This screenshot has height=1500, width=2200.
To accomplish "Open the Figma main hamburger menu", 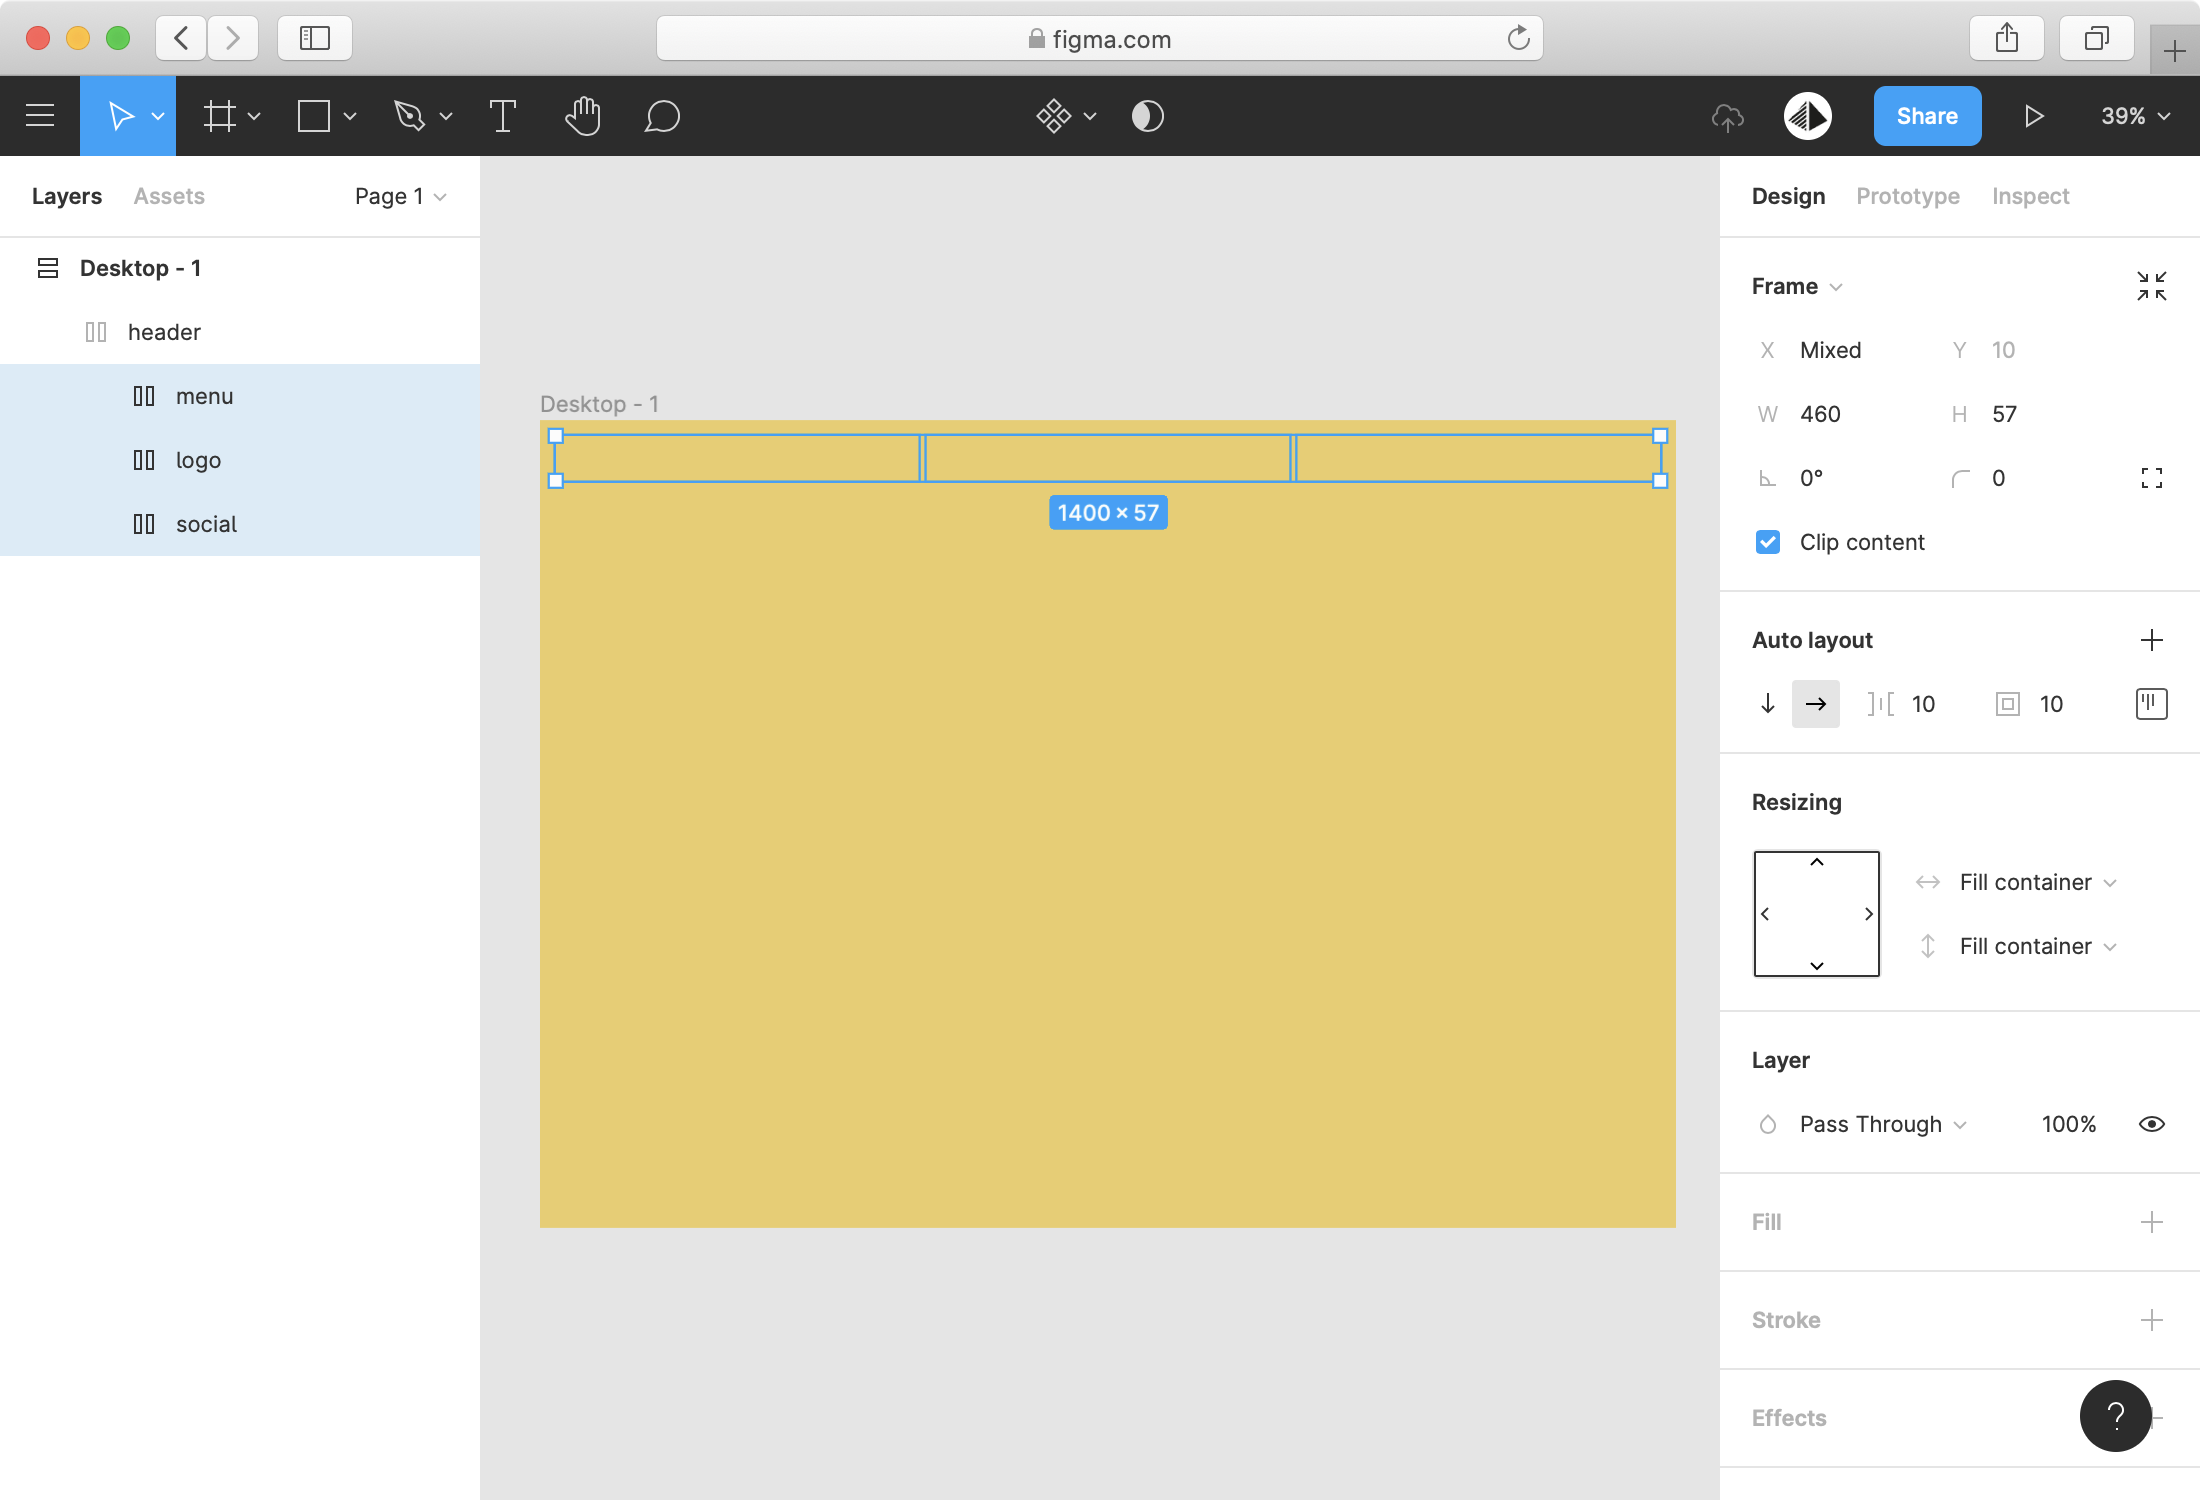I will pyautogui.click(x=40, y=116).
